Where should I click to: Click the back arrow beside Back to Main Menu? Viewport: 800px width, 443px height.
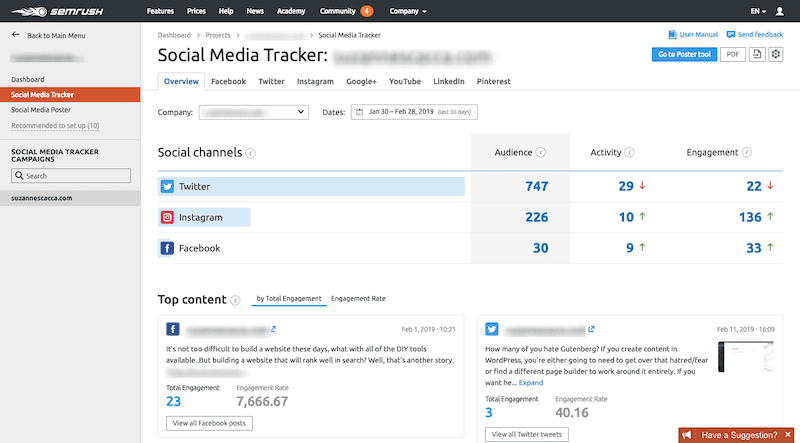16,35
